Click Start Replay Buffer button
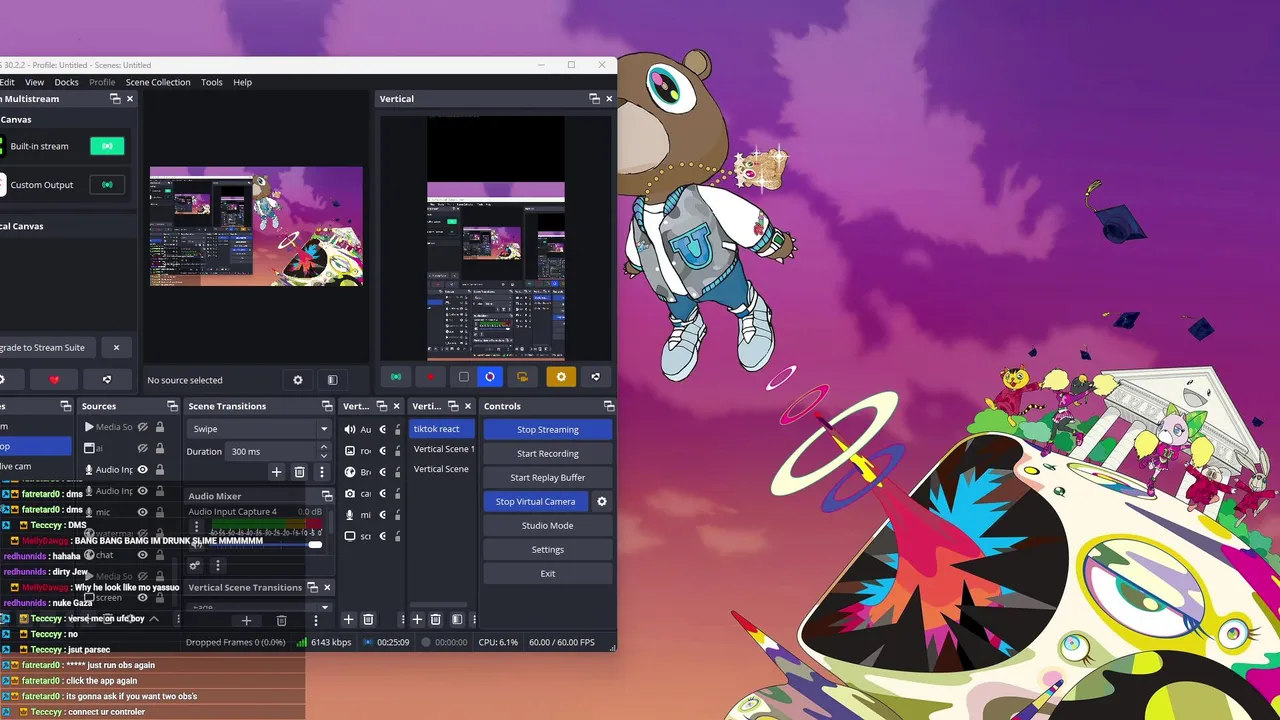Viewport: 1280px width, 720px height. click(548, 477)
